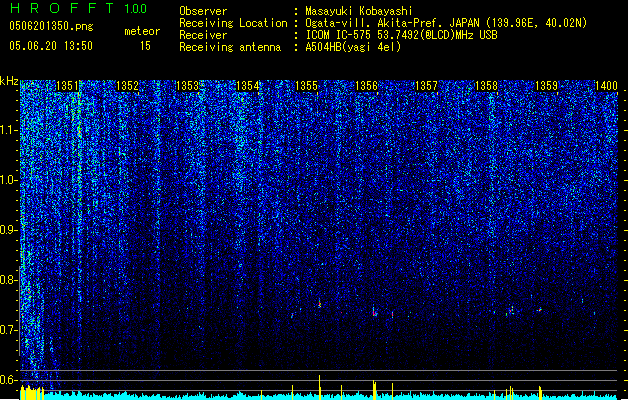Click the 1359 time marker
Image resolution: width=629 pixels, height=400 pixels.
[x=546, y=86]
